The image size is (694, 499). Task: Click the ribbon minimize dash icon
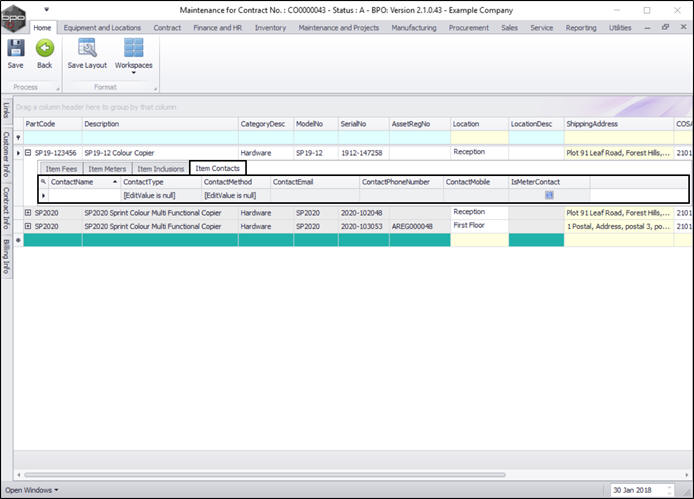648,27
